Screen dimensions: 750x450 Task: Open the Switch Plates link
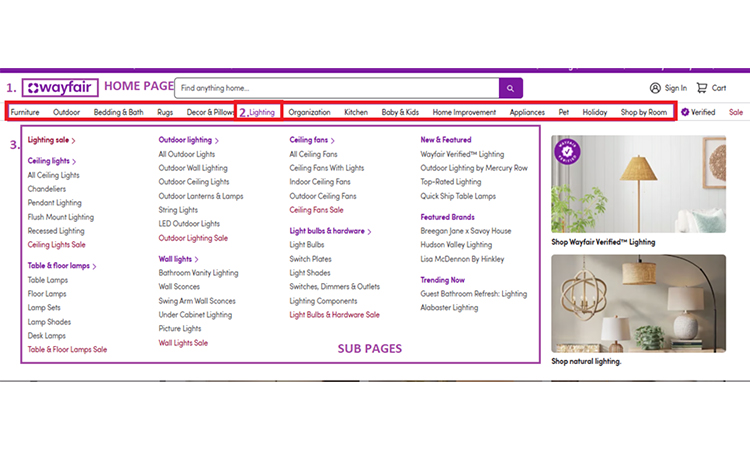pyautogui.click(x=310, y=259)
